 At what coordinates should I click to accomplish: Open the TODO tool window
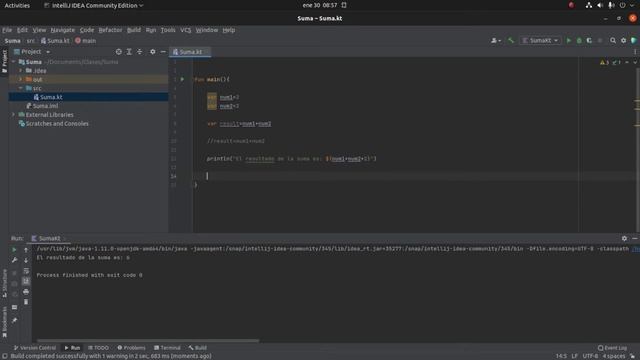coord(98,348)
